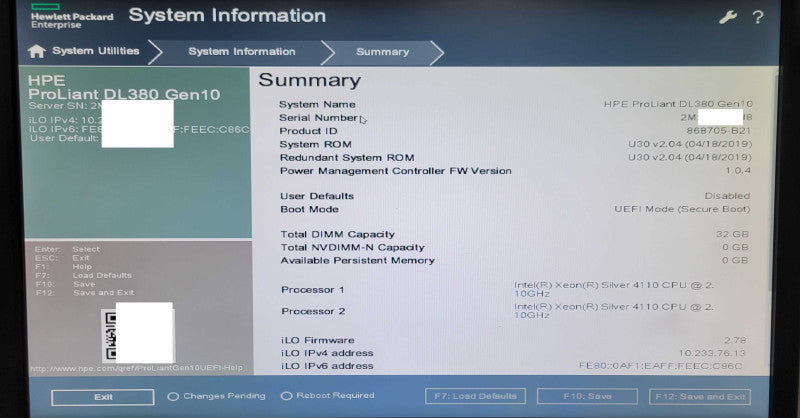Click Boot Mode value UEFI Mode
The height and width of the screenshot is (418, 800).
[x=682, y=209]
